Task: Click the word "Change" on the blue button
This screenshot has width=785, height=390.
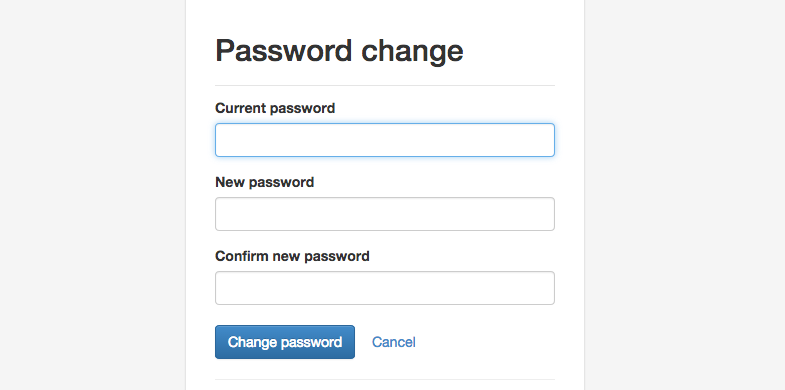Action: pyautogui.click(x=252, y=342)
